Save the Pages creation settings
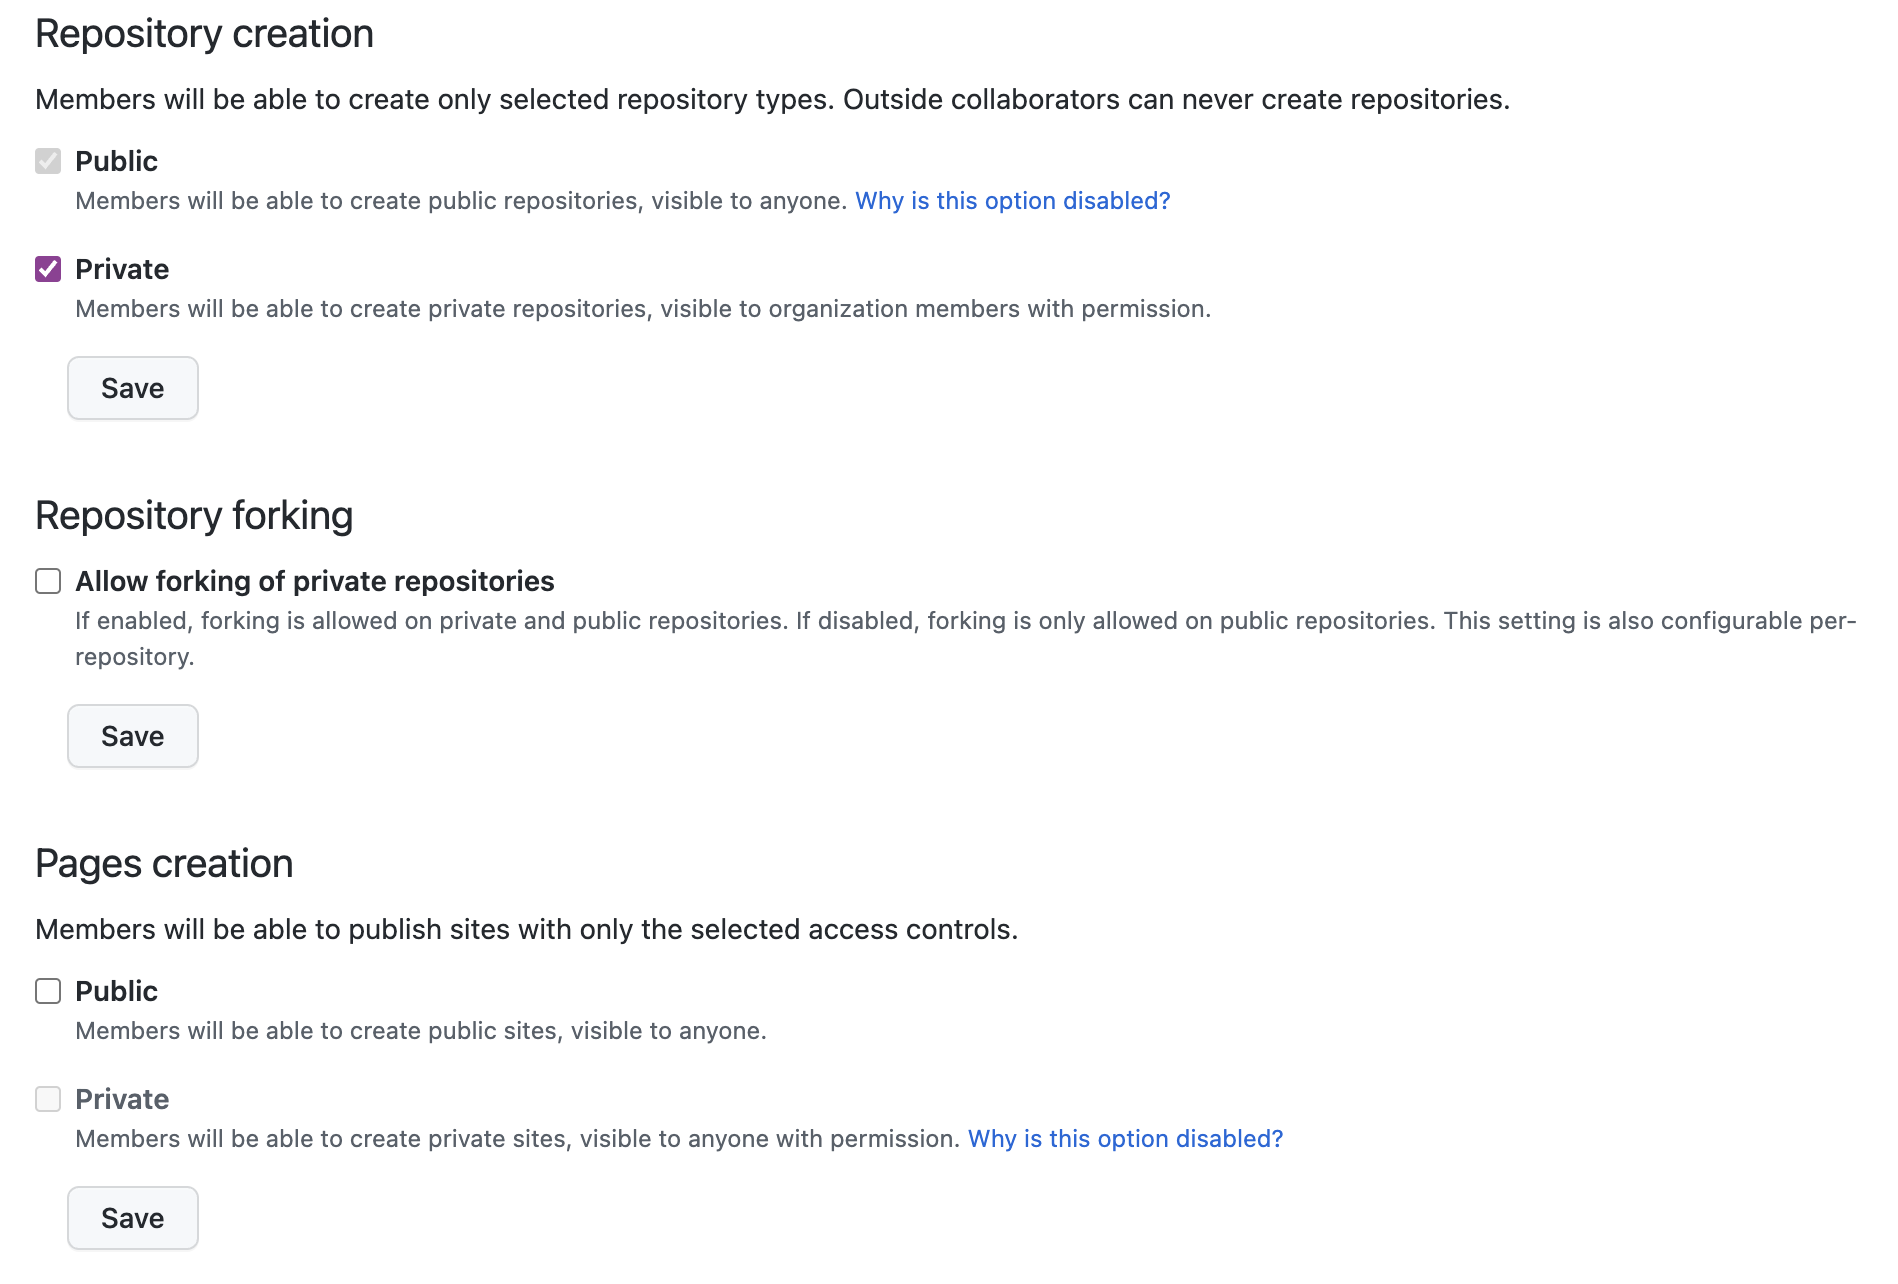The image size is (1898, 1284). pyautogui.click(x=133, y=1218)
